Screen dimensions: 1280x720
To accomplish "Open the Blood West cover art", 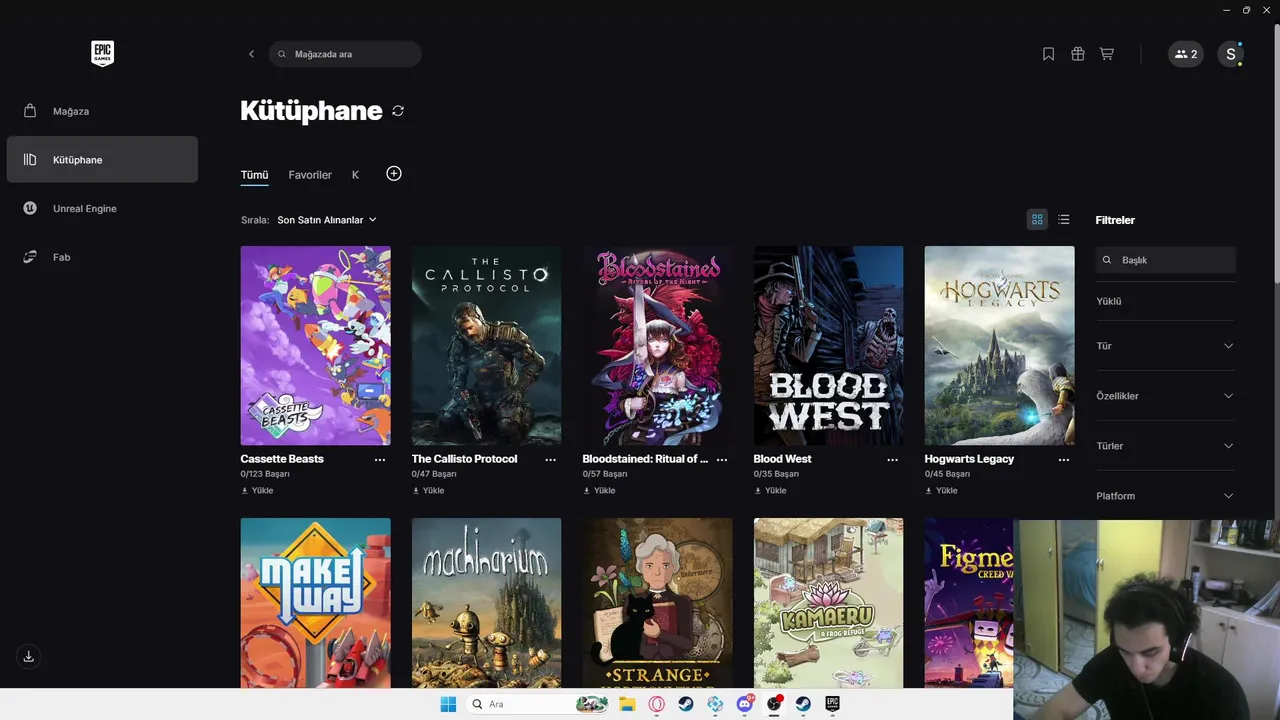I will point(829,345).
